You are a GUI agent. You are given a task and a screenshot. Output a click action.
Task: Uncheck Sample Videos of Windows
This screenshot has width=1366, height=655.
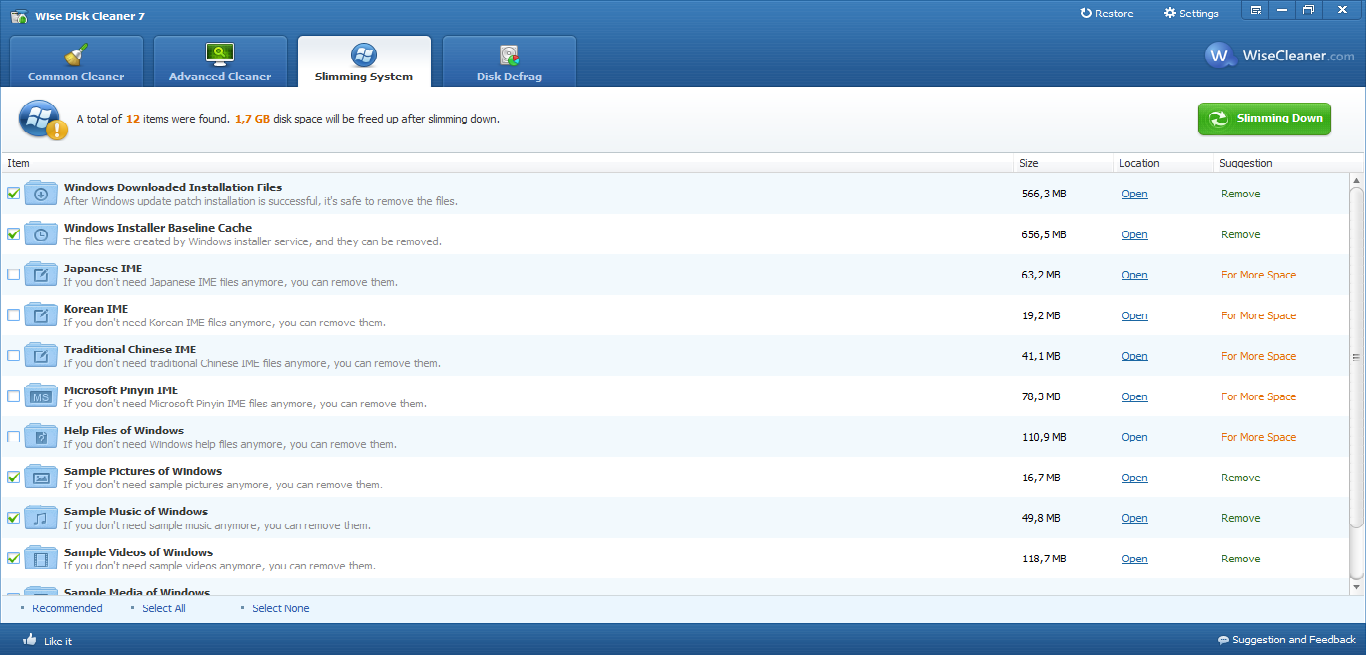click(14, 558)
